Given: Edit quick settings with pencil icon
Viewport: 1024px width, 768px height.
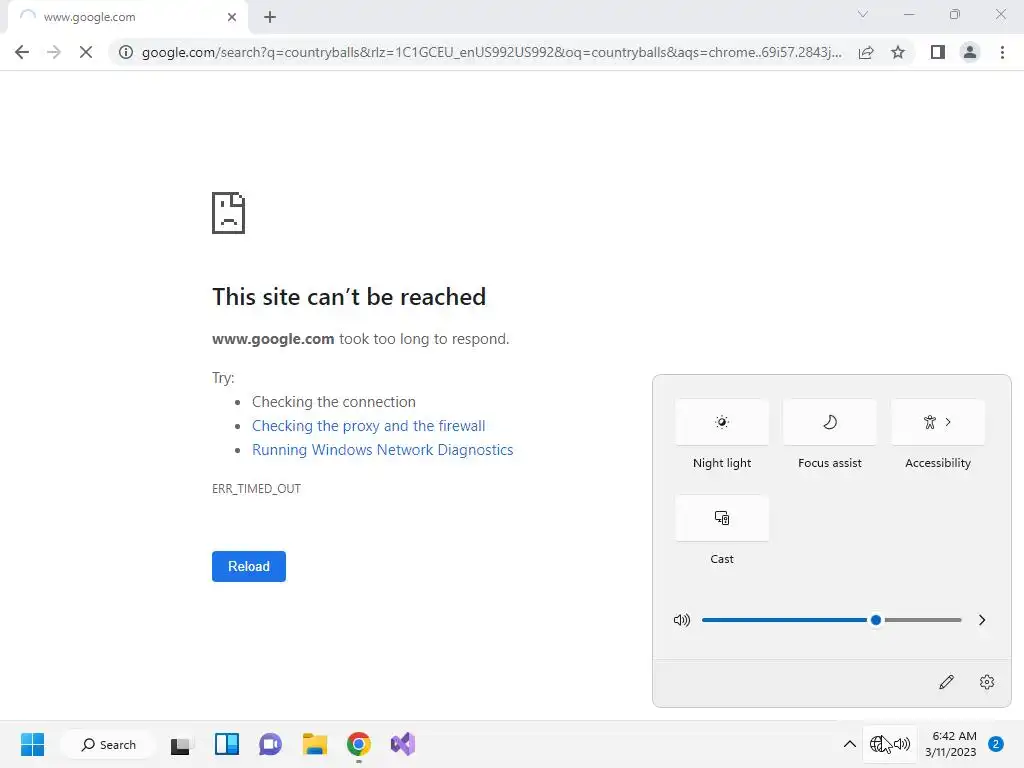Looking at the screenshot, I should [946, 682].
